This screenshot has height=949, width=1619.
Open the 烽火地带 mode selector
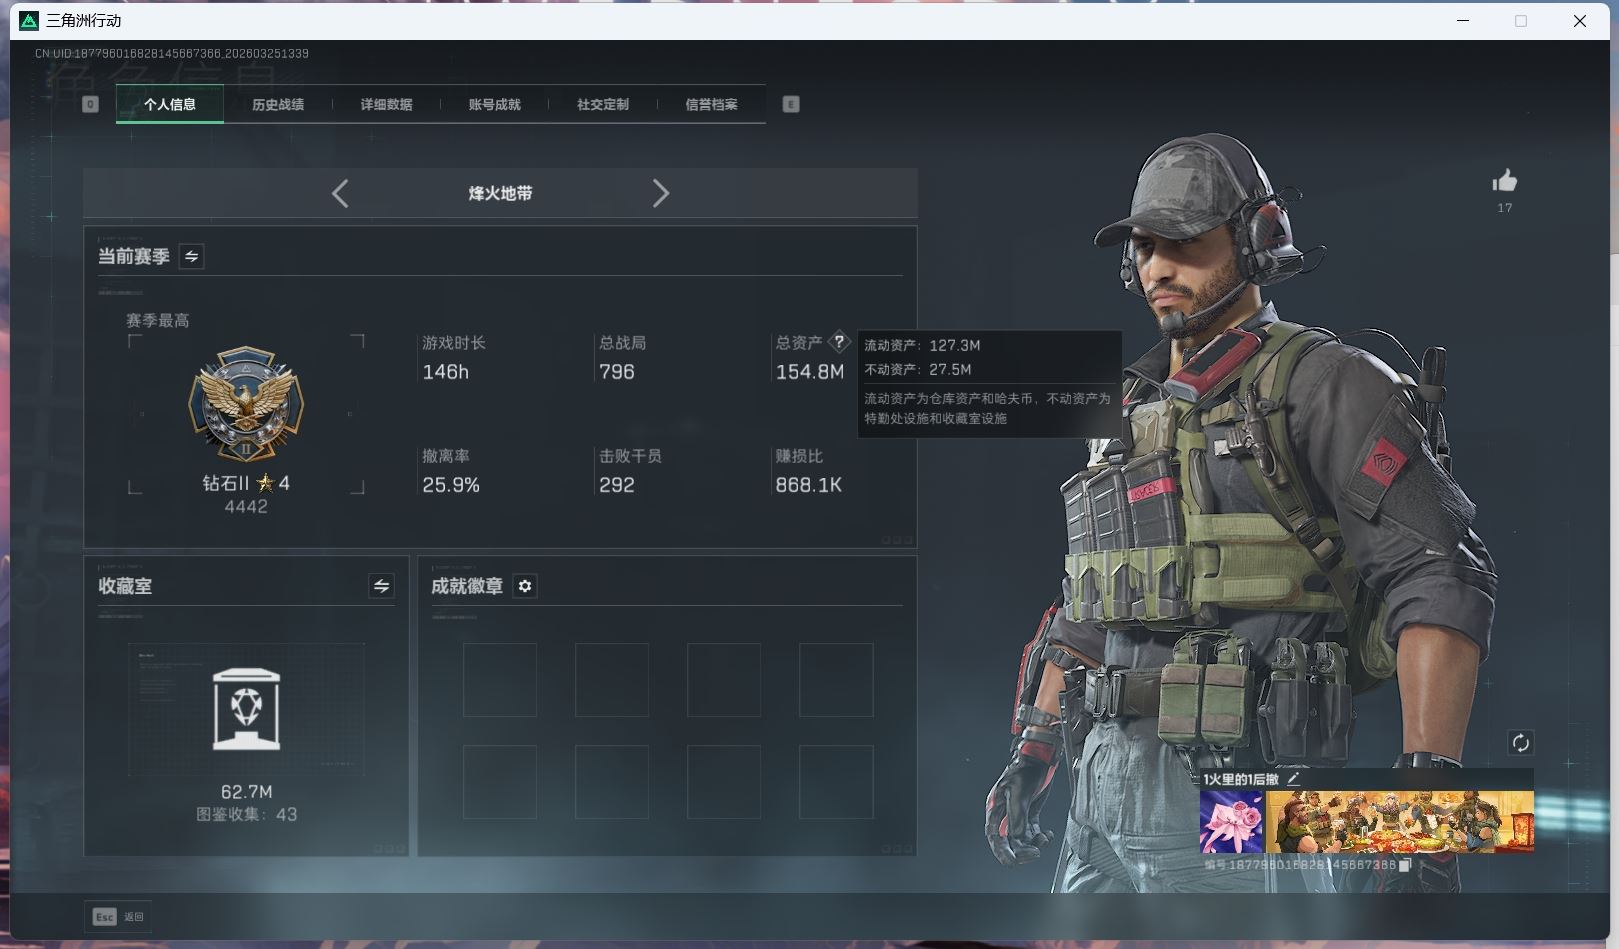[x=500, y=193]
